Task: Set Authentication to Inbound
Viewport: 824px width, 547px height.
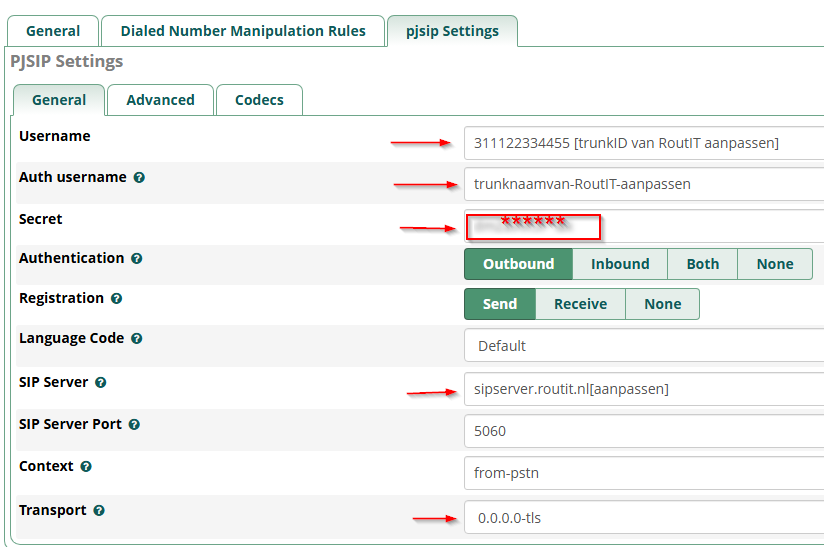Action: pos(620,264)
